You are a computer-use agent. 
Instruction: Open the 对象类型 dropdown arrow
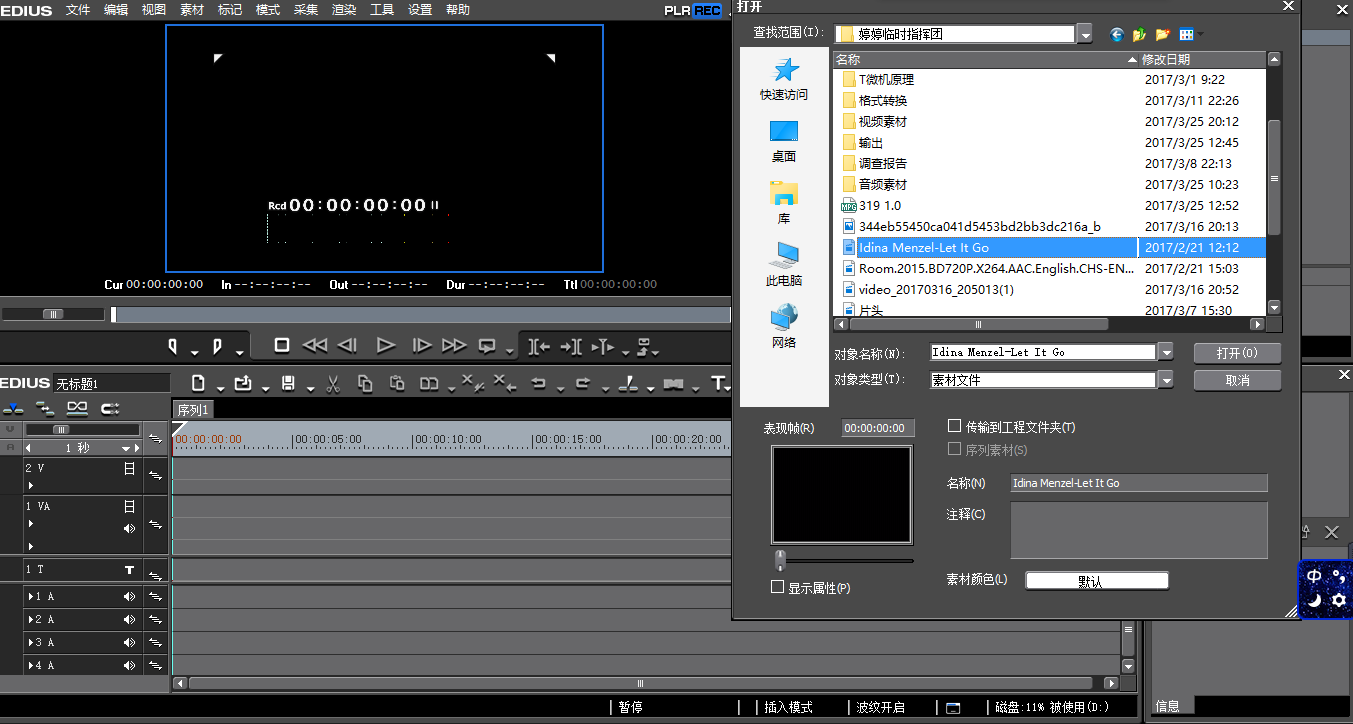pos(1165,380)
